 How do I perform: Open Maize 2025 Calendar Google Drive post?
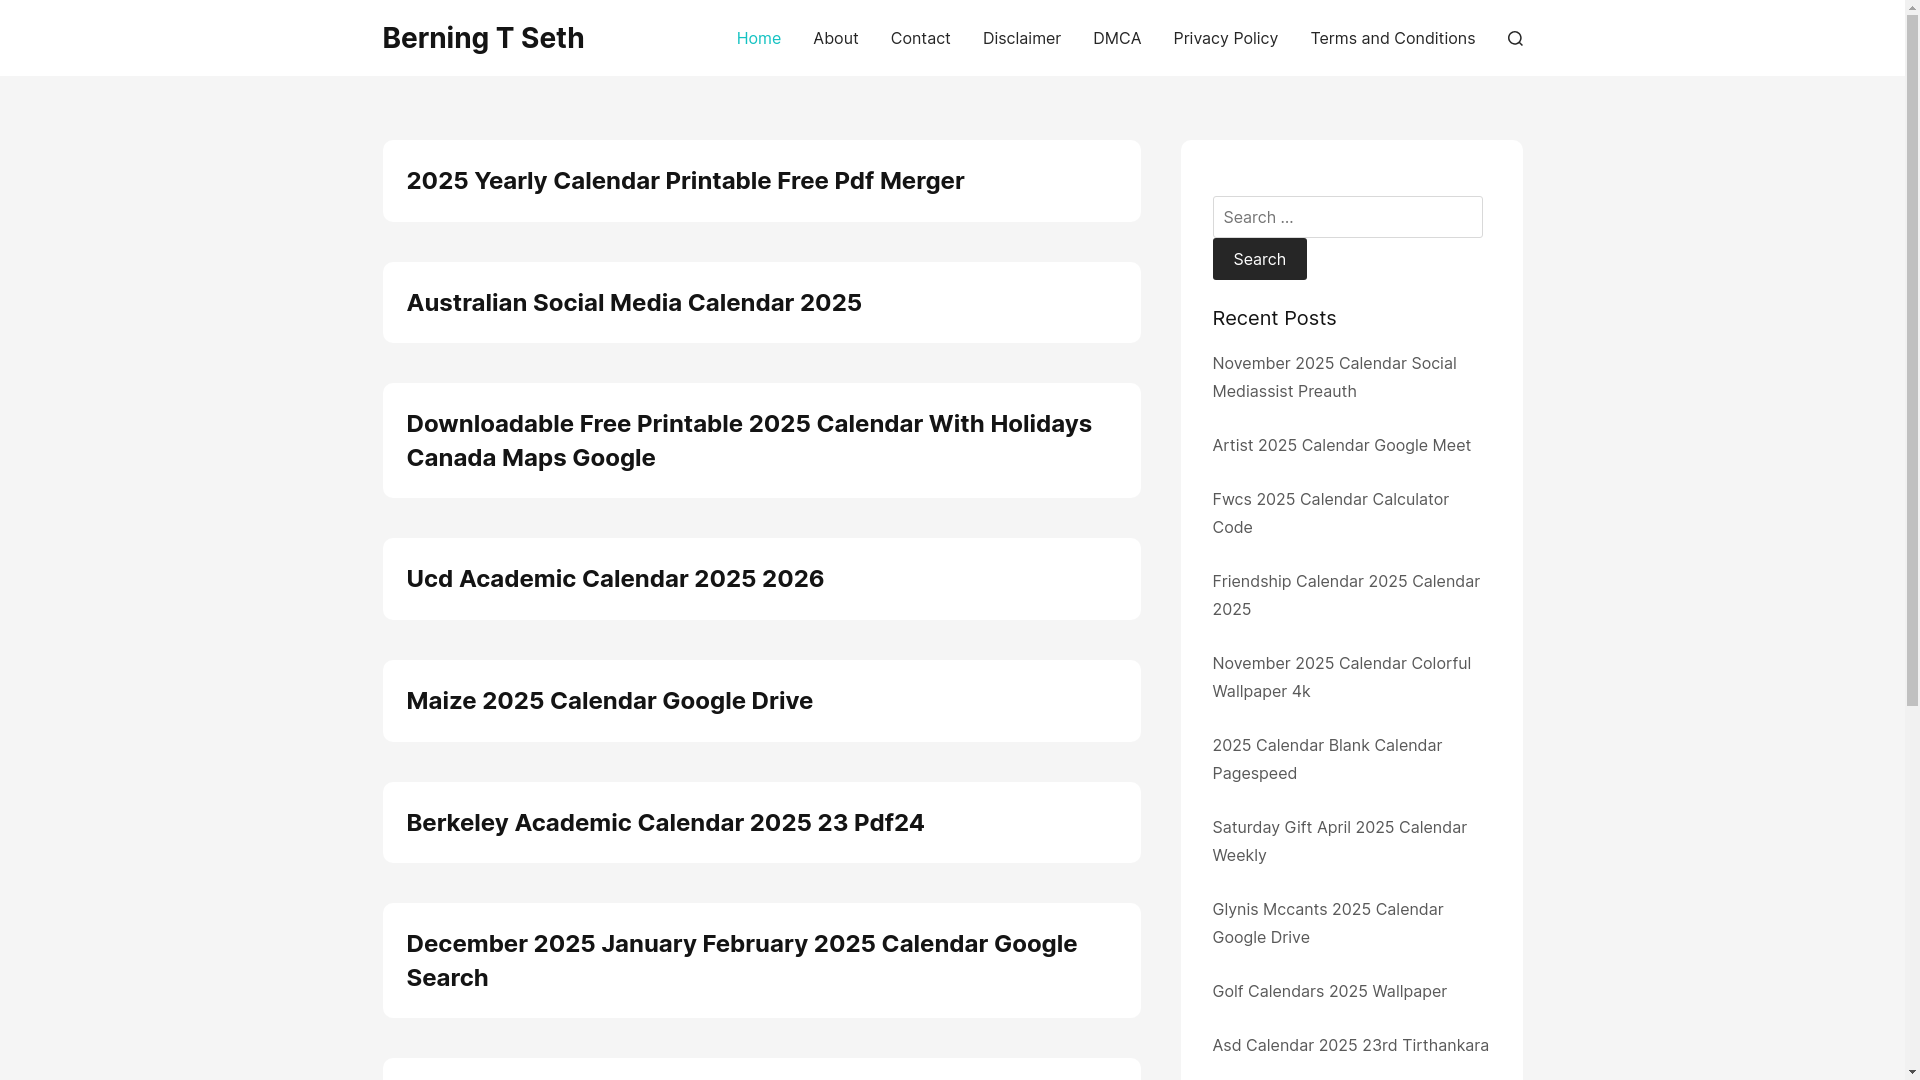pos(609,701)
